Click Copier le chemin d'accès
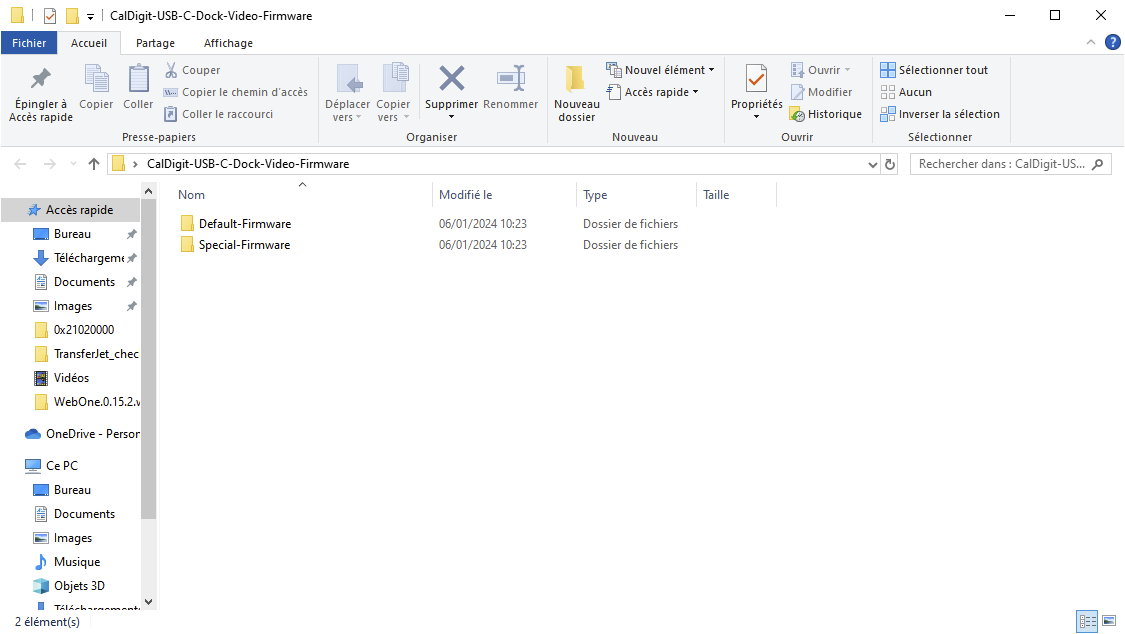Image resolution: width=1125 pixels, height=634 pixels. coord(236,93)
